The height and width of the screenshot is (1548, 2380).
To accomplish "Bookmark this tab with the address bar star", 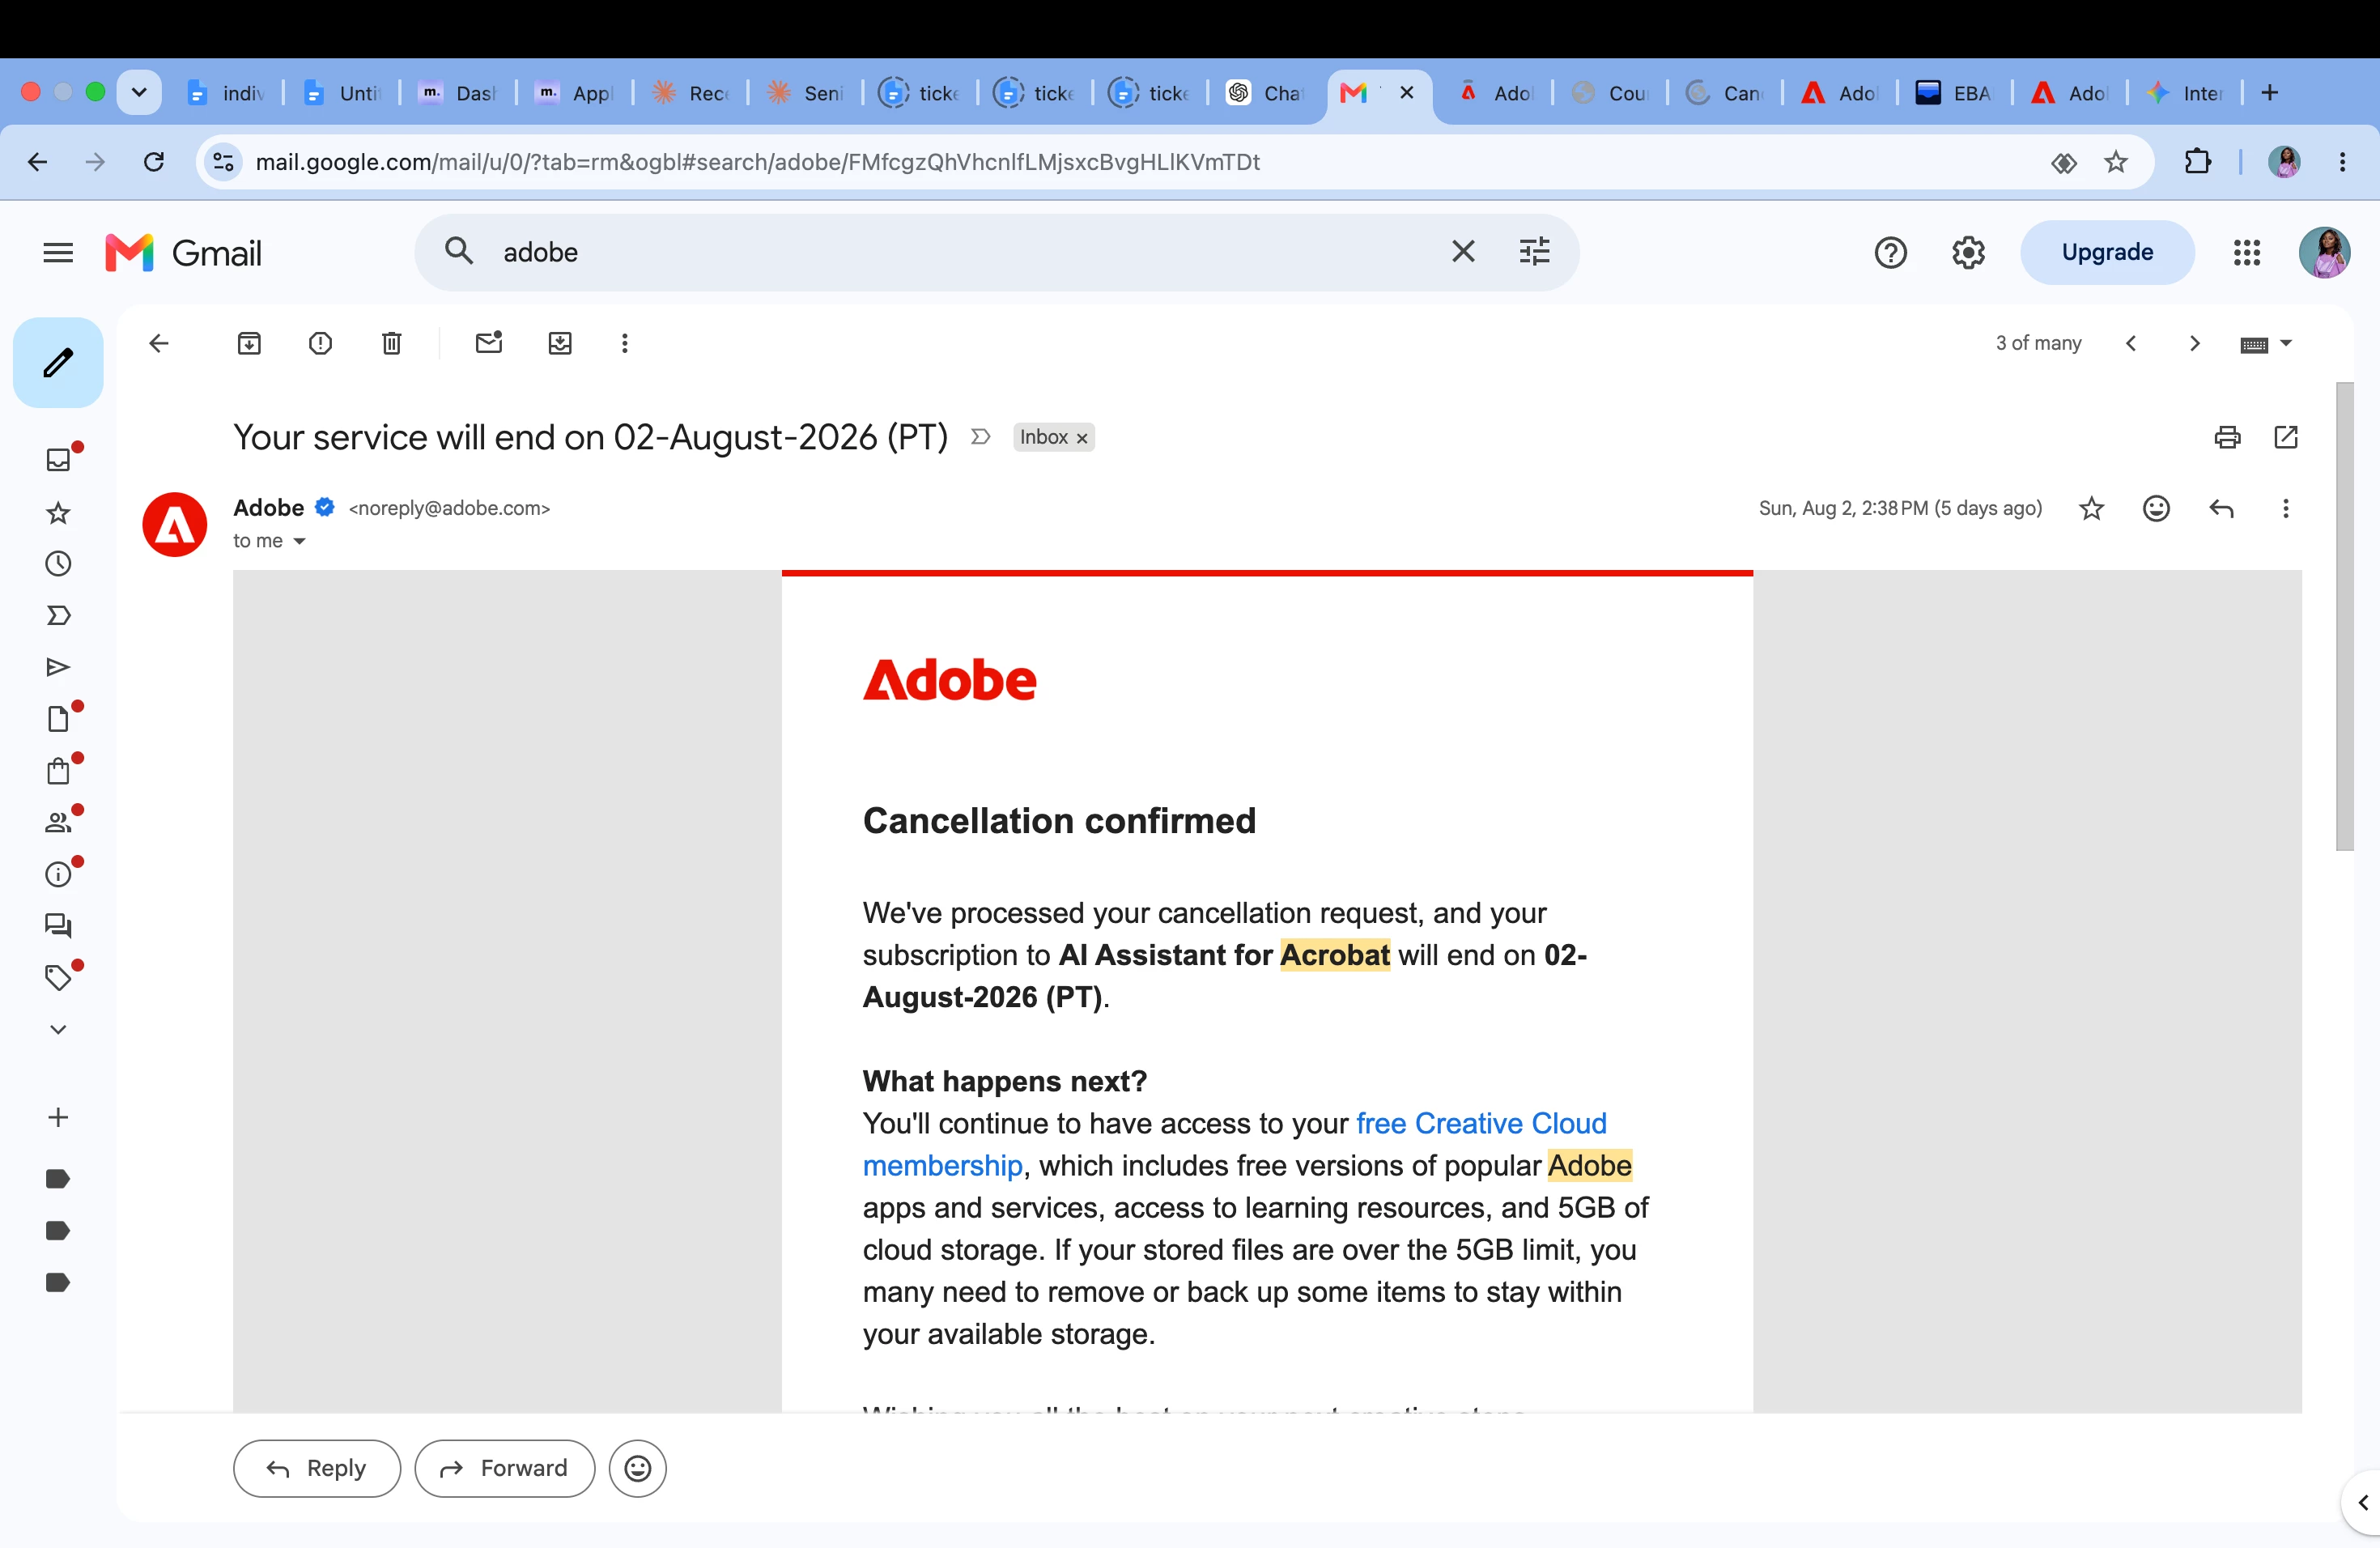I will pyautogui.click(x=2115, y=162).
